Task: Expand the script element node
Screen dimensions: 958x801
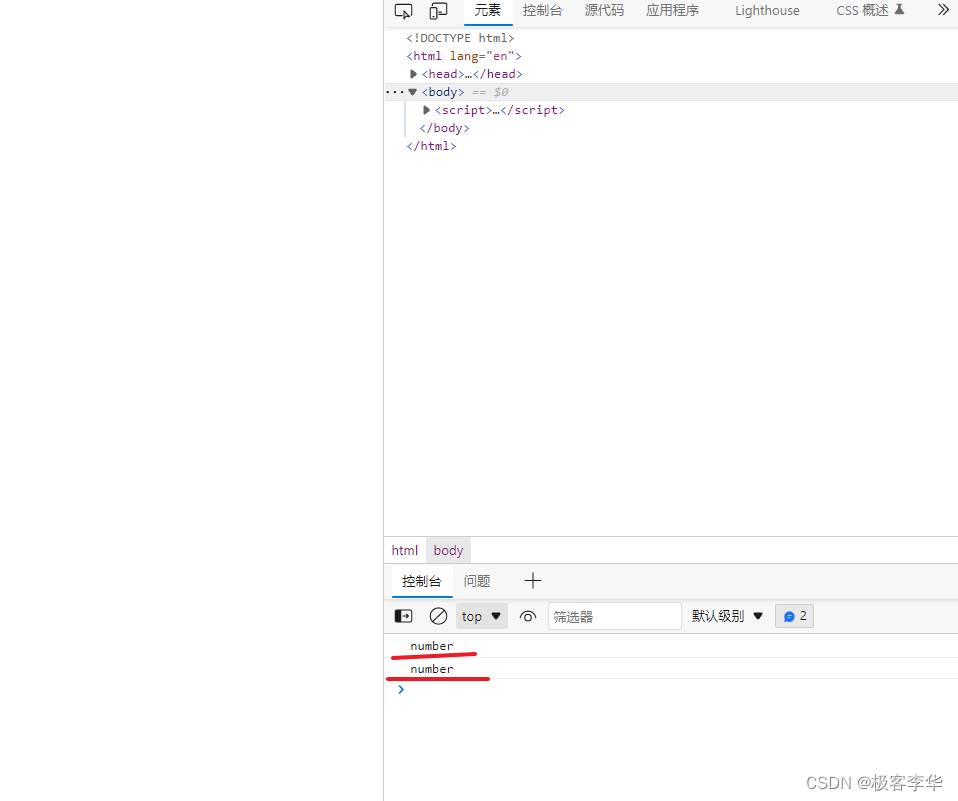Action: coord(426,110)
